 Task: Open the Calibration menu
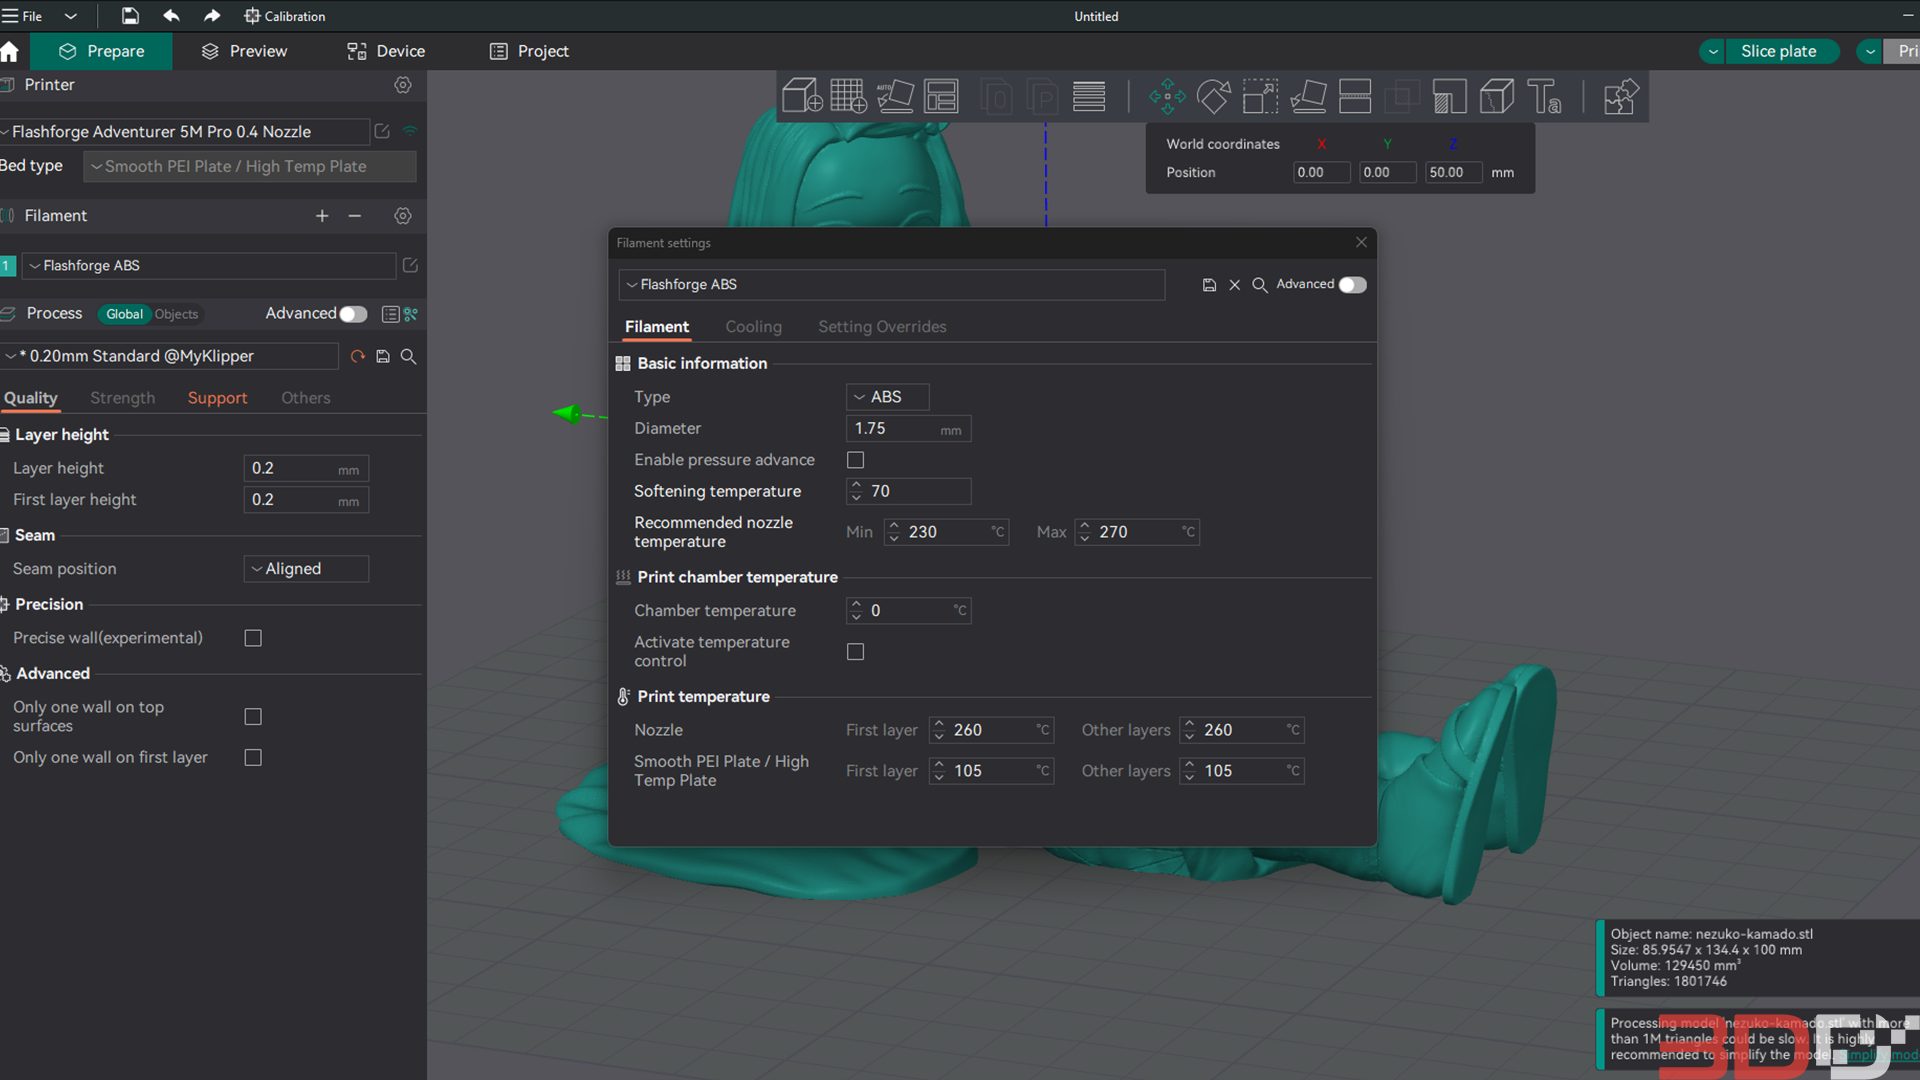click(x=285, y=16)
